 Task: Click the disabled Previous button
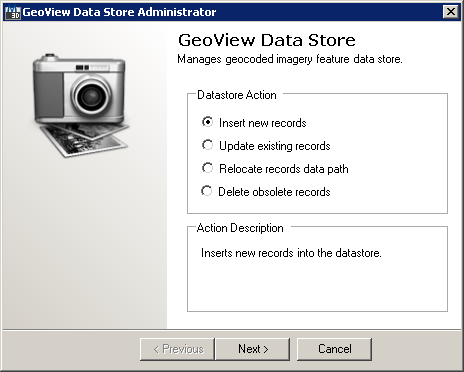click(x=177, y=349)
